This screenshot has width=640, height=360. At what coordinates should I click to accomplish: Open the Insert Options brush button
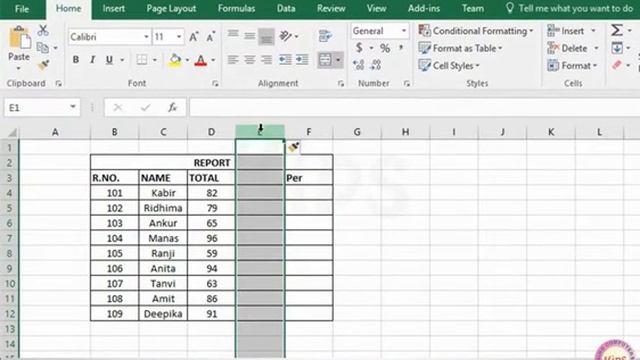293,147
